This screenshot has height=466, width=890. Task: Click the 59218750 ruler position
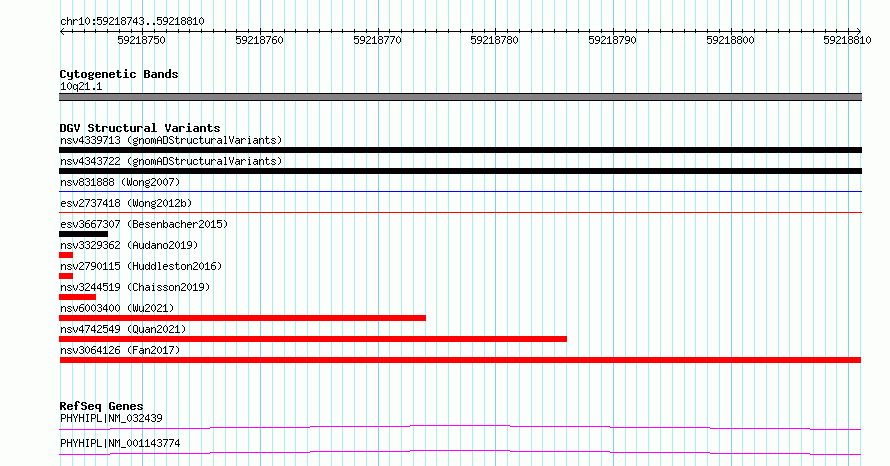coord(141,40)
